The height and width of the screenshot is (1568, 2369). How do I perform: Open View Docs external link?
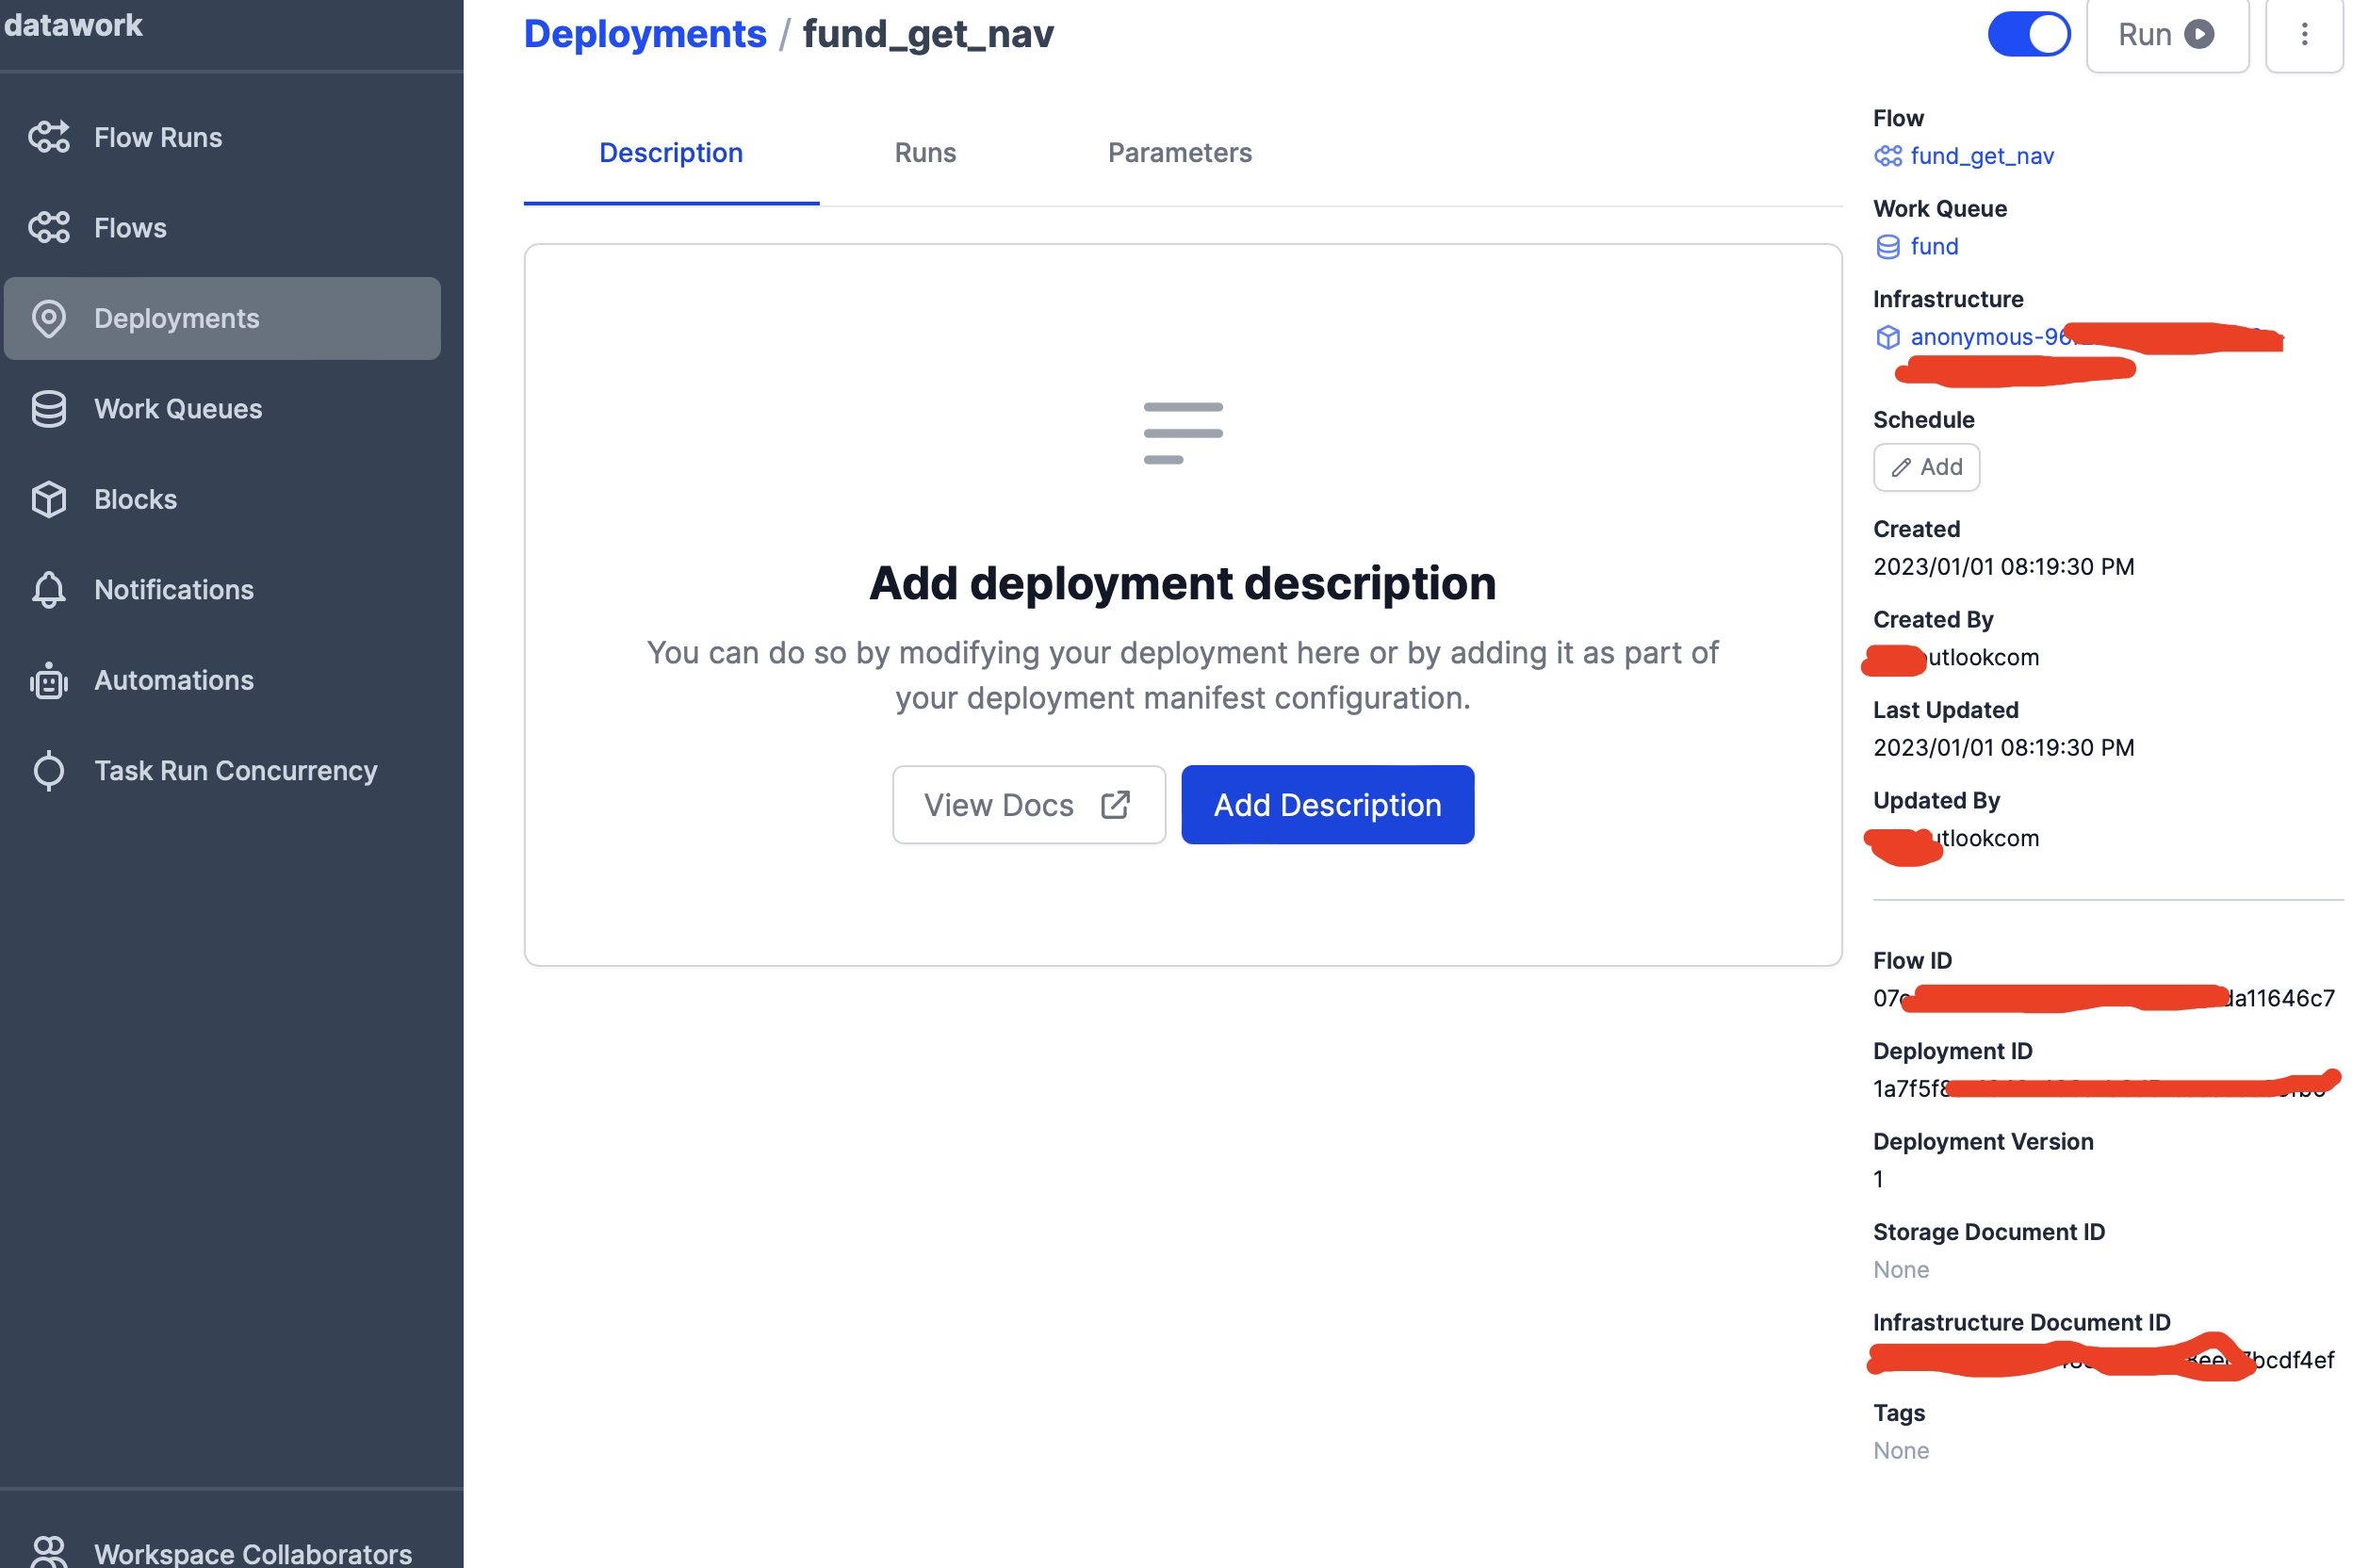pyautogui.click(x=1028, y=805)
